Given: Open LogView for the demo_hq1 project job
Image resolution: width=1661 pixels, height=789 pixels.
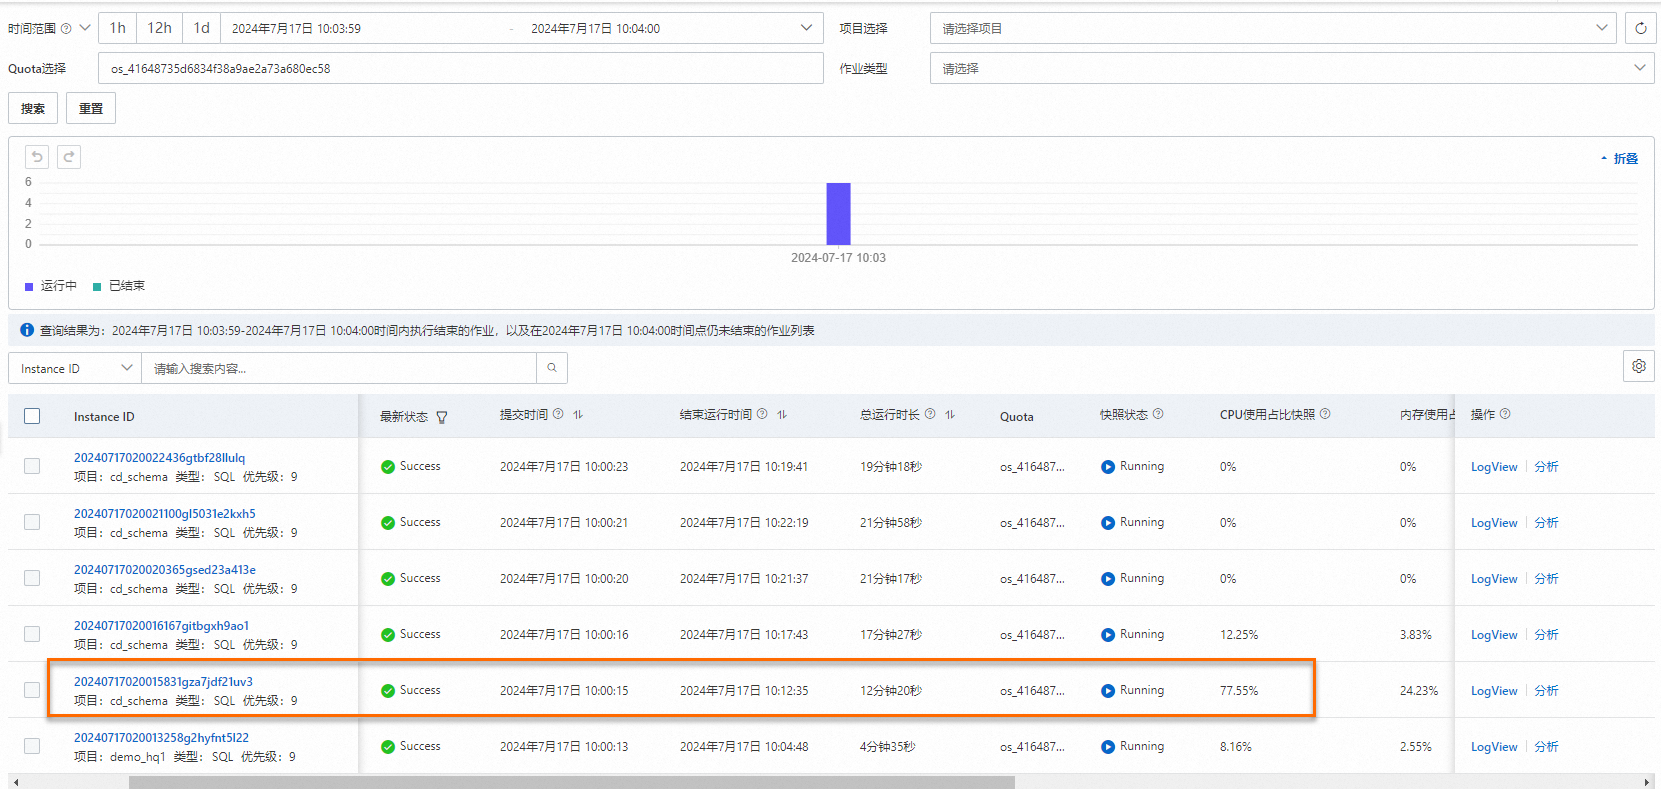Looking at the screenshot, I should click(1494, 747).
